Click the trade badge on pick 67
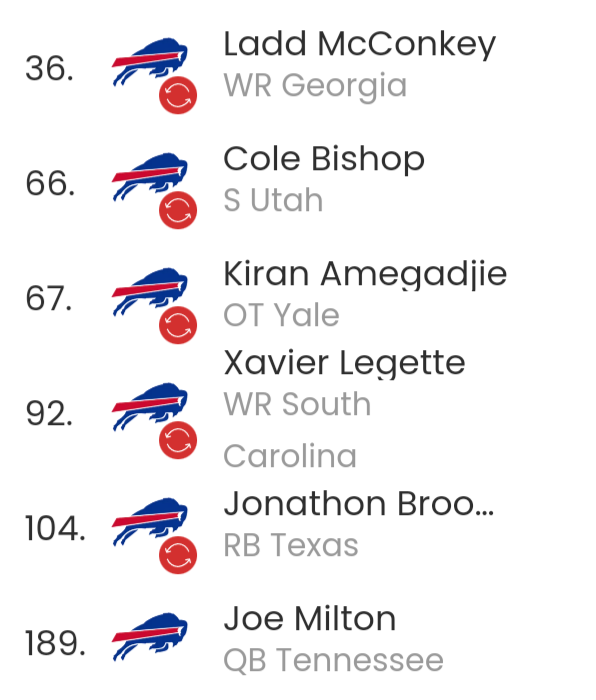596x700 pixels. coord(178,325)
